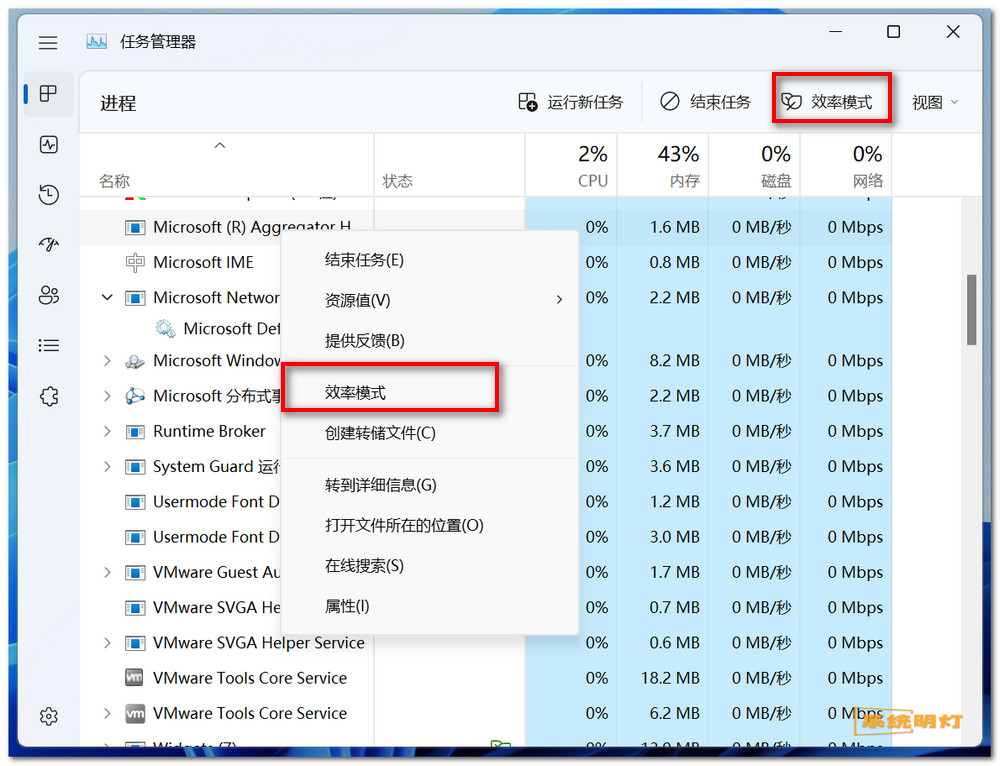This screenshot has height=766, width=1000.
Task: Open the 视图 dropdown
Action: tap(935, 102)
